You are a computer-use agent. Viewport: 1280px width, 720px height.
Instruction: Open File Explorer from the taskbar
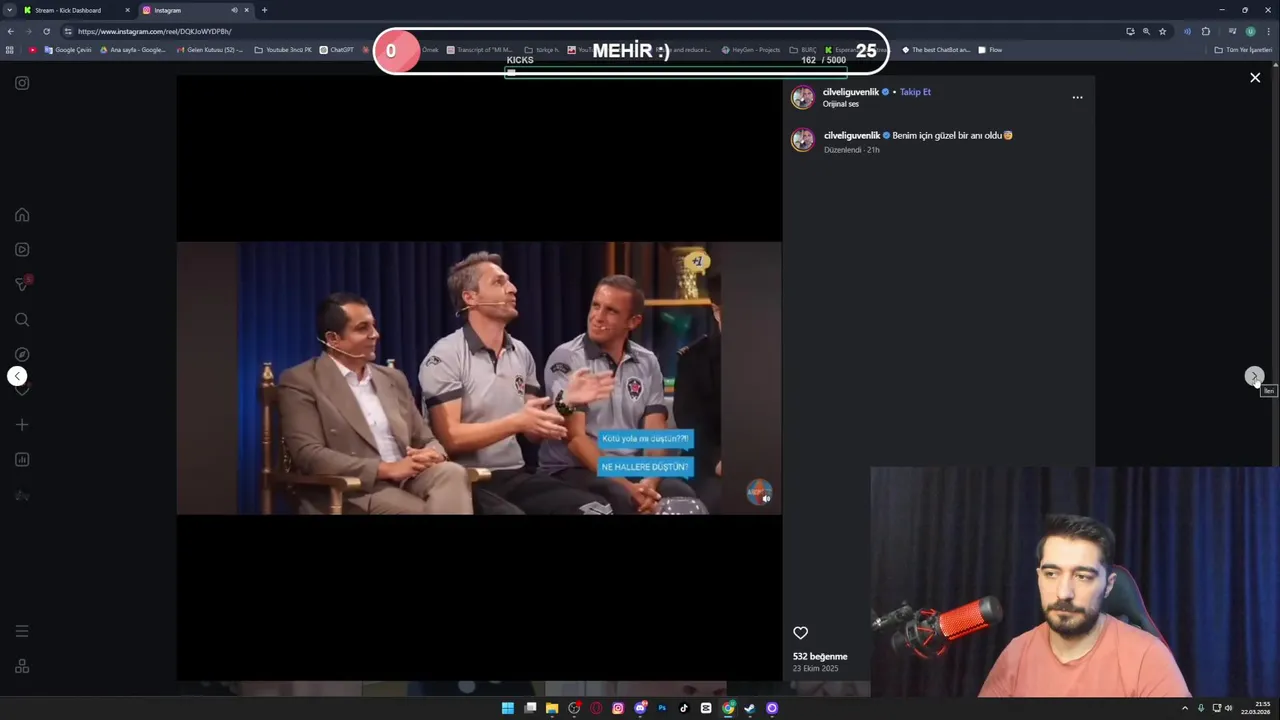point(552,708)
